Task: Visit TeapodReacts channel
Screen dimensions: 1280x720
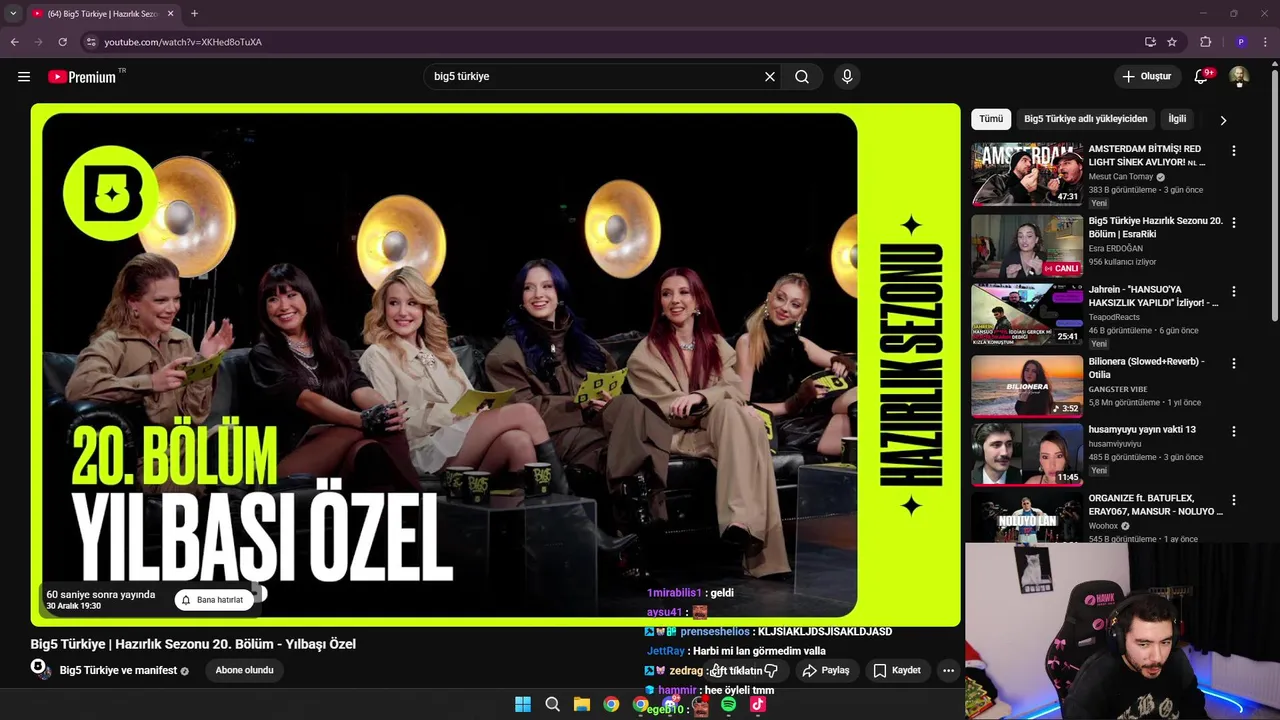Action: 1115,318
